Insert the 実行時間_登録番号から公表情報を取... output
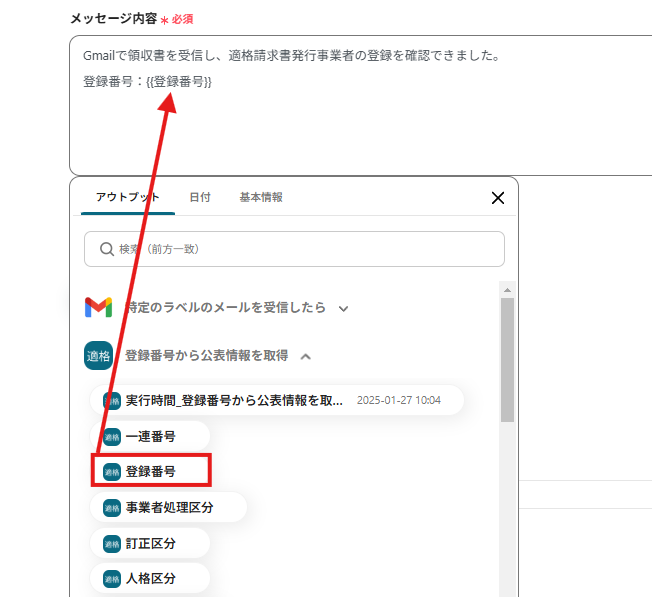The width and height of the screenshot is (652, 597). coord(277,400)
